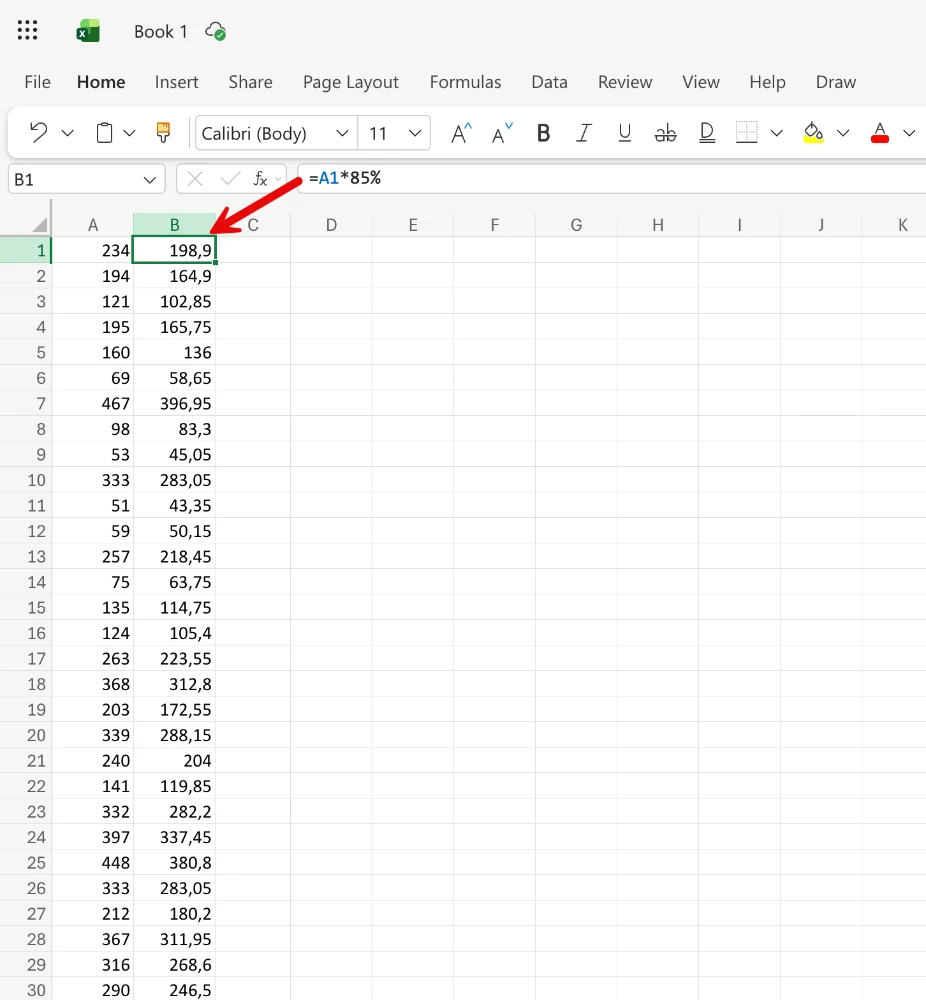Toggle underline formatting
Screen dimensions: 926x1000
[x=625, y=133]
